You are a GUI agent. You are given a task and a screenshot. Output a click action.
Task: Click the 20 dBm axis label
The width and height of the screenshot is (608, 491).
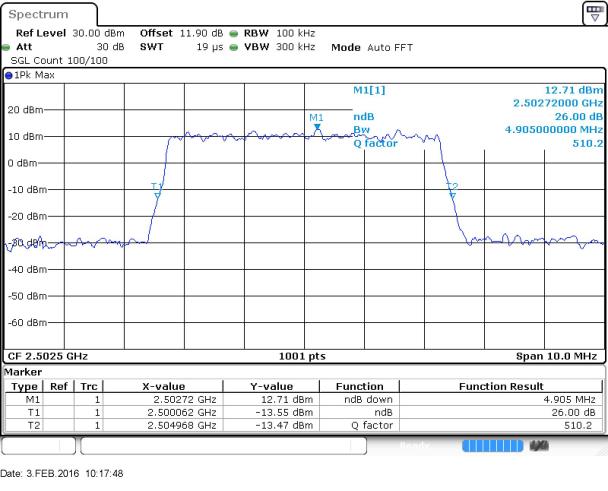click(26, 110)
